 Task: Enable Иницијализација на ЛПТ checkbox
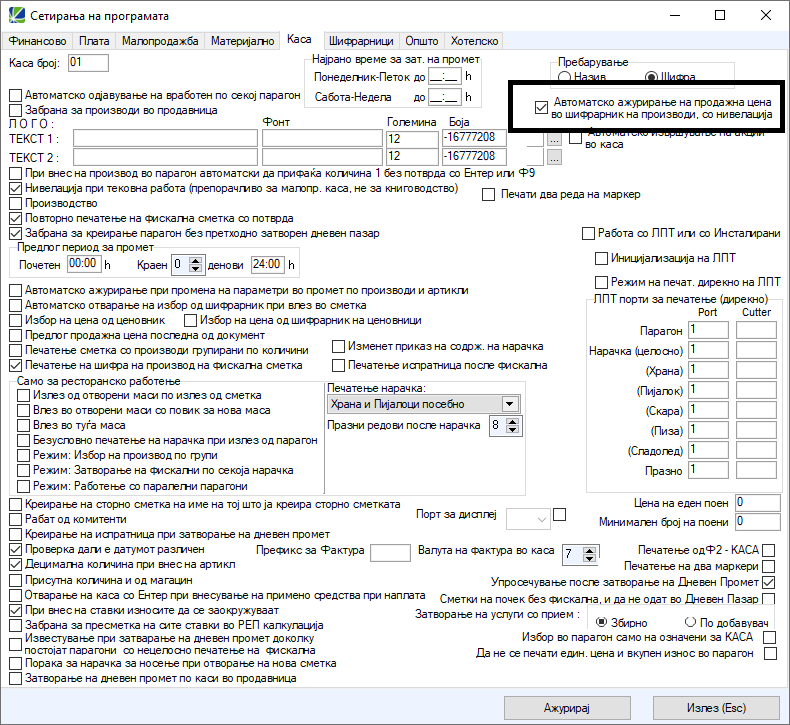click(x=601, y=258)
